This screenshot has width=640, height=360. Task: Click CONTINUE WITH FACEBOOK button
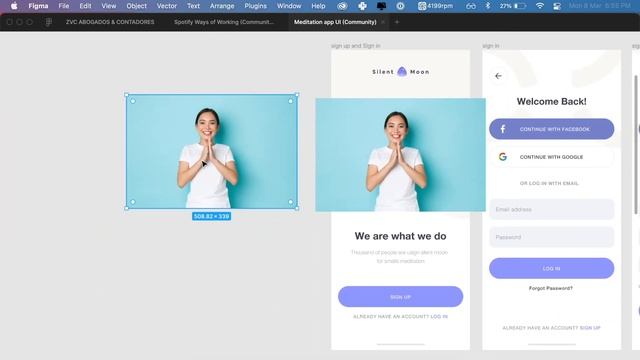tap(551, 129)
